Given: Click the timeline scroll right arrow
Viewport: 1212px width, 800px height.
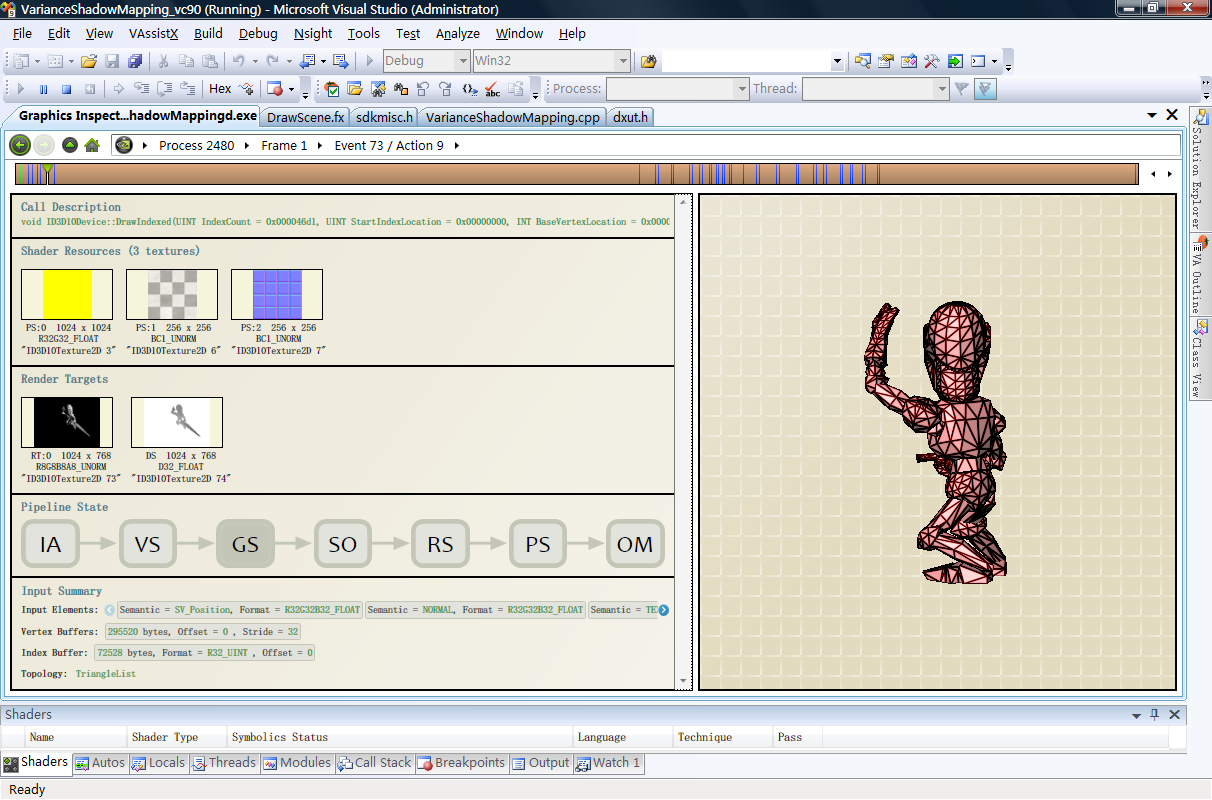Looking at the screenshot, I should pos(1169,174).
